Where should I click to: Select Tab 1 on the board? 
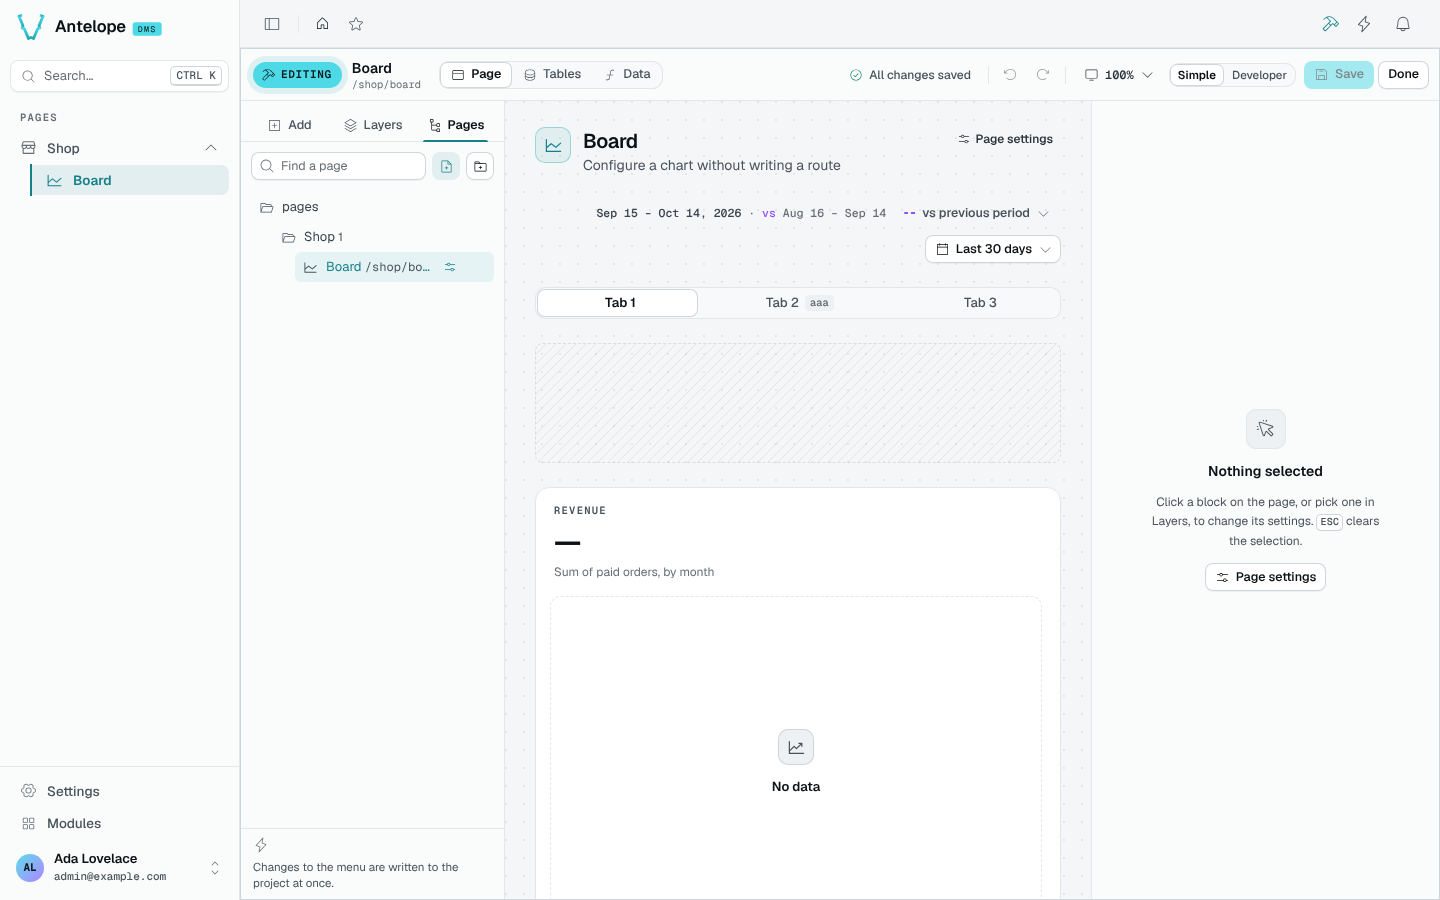tap(618, 303)
